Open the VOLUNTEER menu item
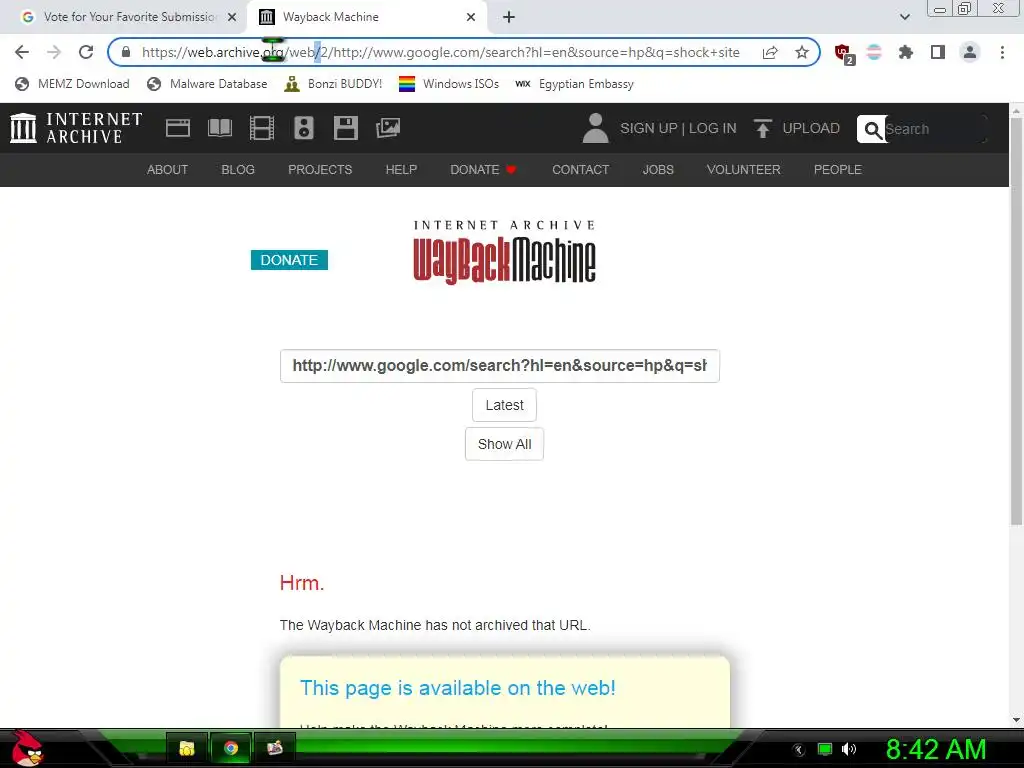 tap(743, 170)
